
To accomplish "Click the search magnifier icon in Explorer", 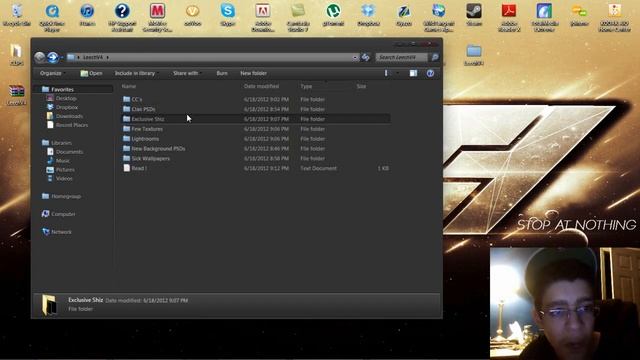I will (435, 58).
